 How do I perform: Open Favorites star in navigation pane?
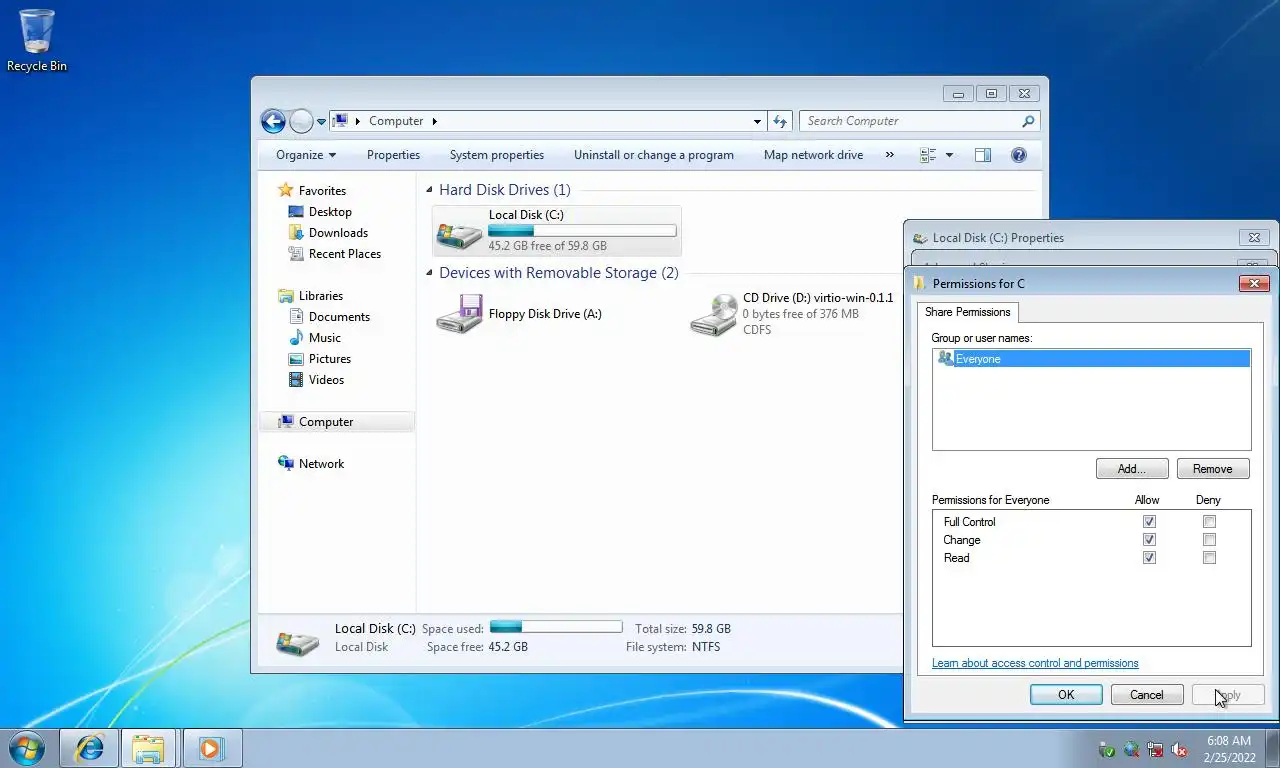click(286, 190)
